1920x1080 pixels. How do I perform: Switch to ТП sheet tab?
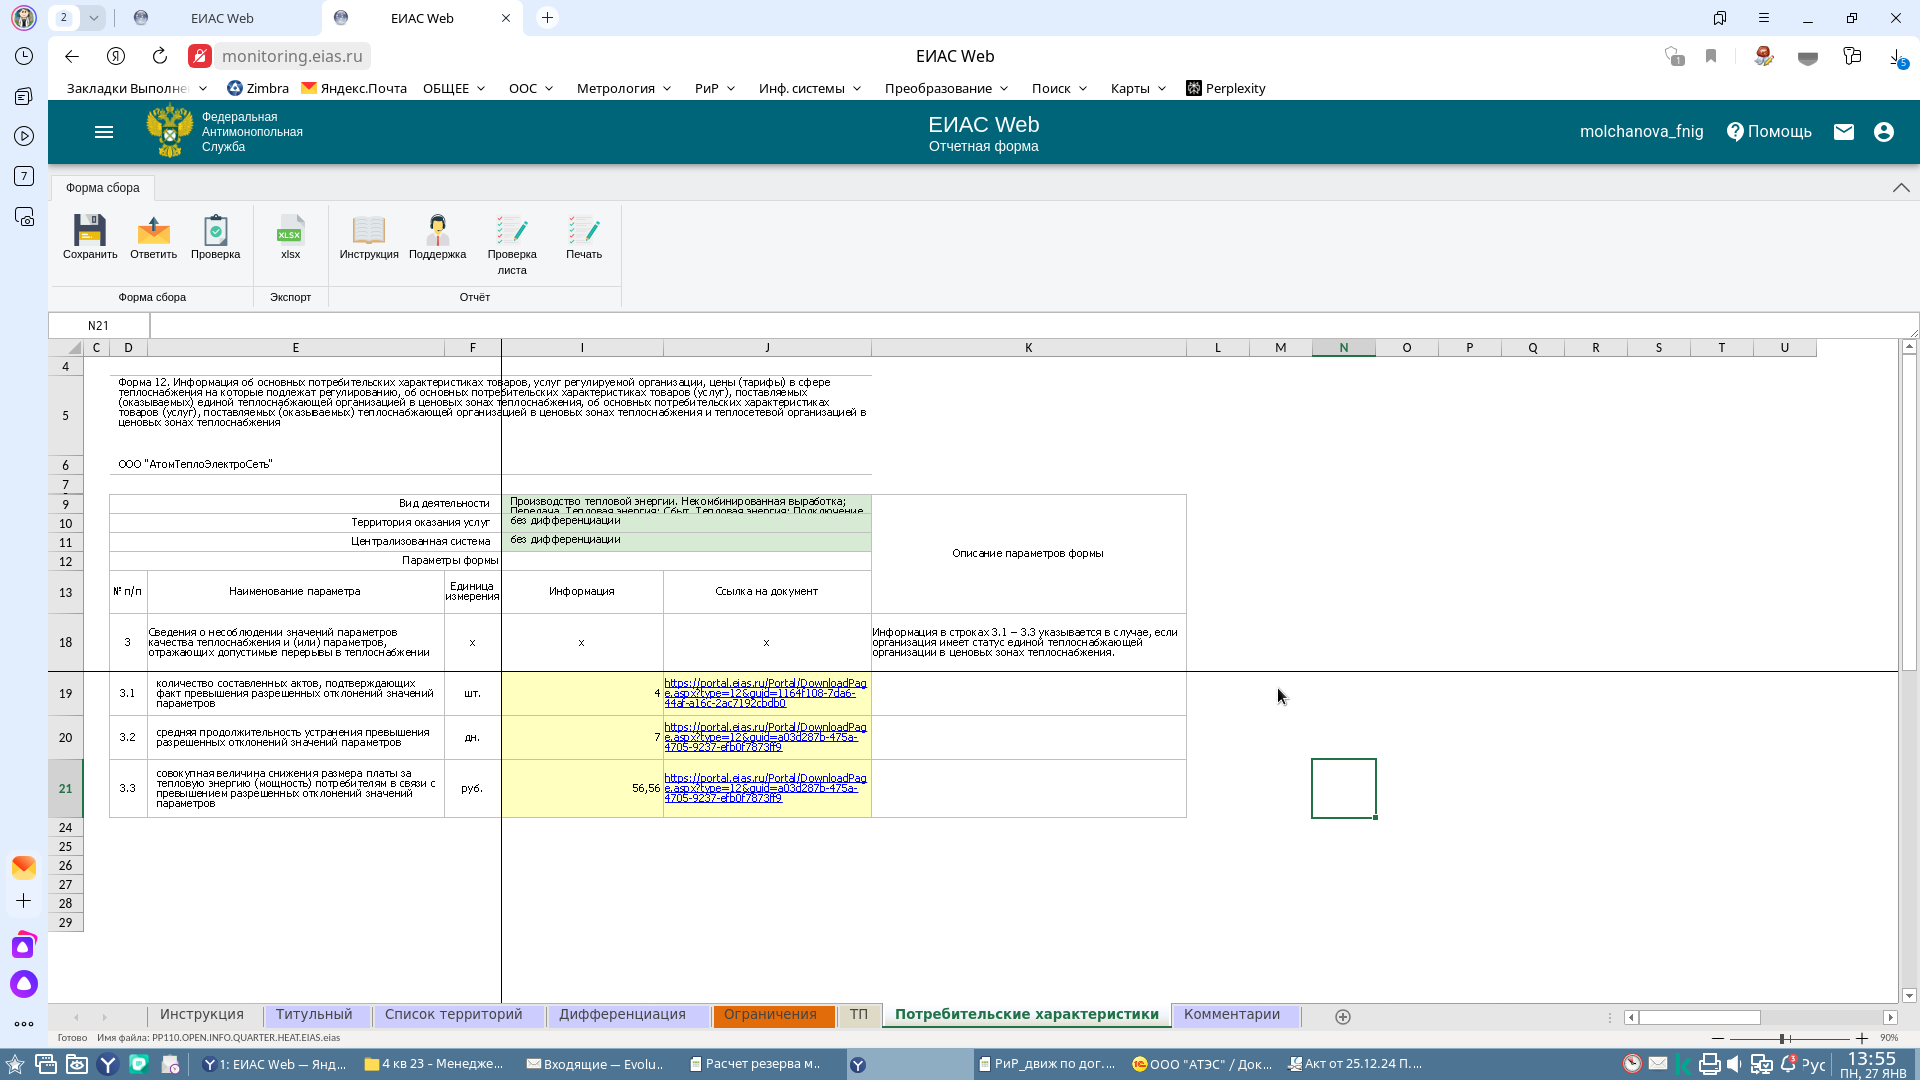coord(858,1015)
